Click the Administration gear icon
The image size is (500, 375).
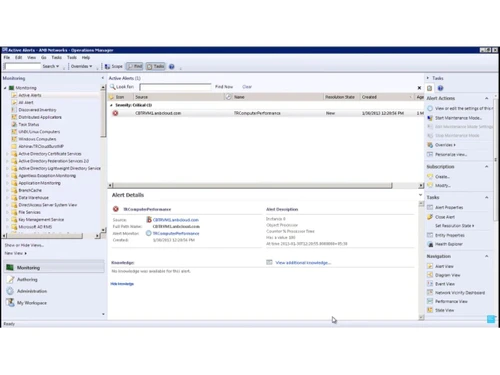click(11, 291)
